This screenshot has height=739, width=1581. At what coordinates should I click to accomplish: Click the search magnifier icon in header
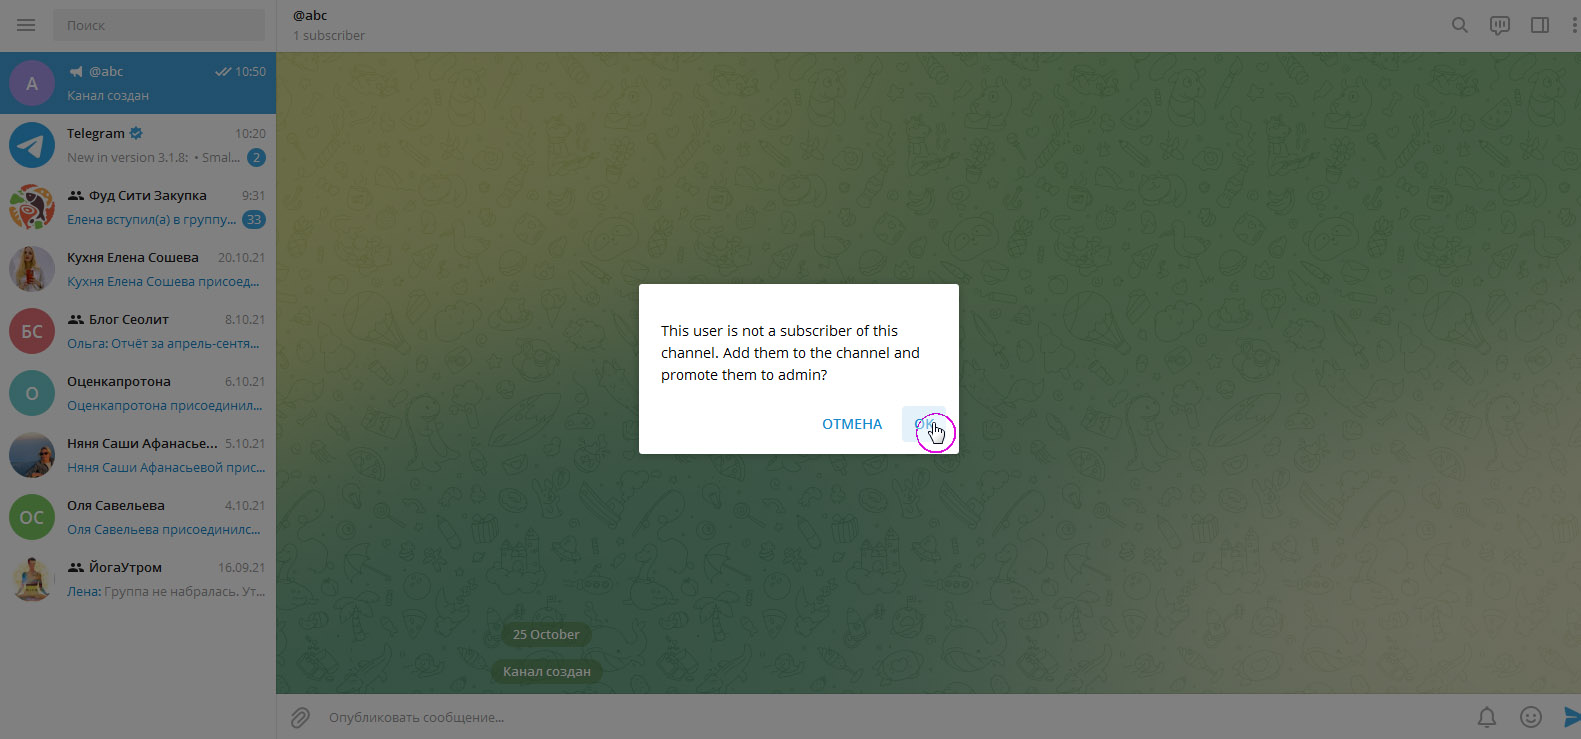click(x=1460, y=25)
